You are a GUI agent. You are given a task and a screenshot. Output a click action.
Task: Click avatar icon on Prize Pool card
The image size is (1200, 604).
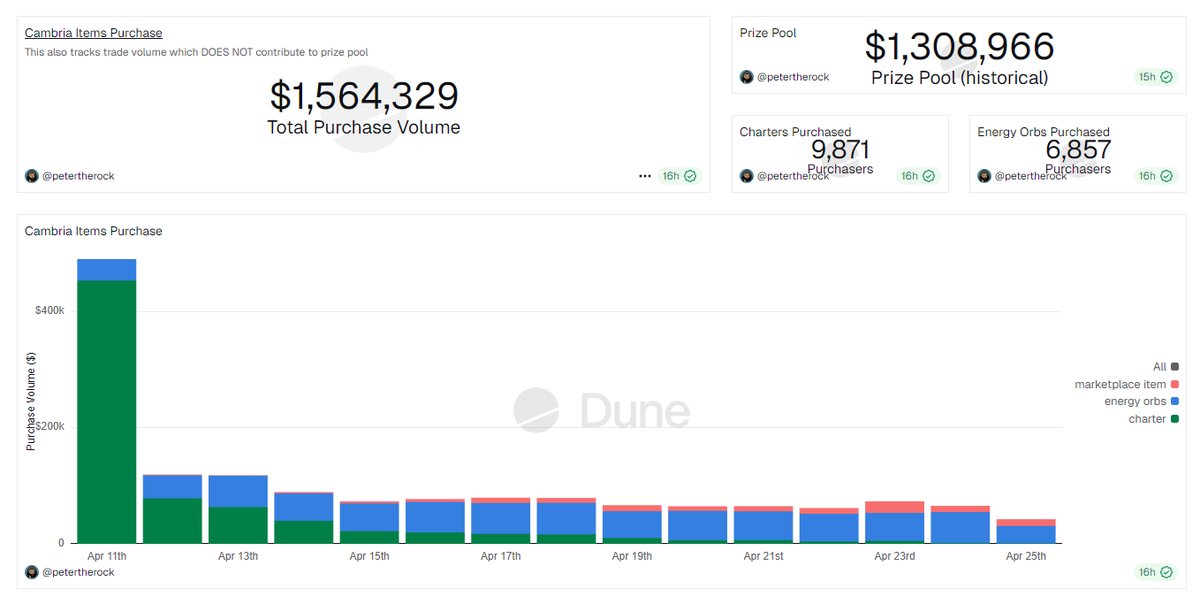tap(747, 77)
